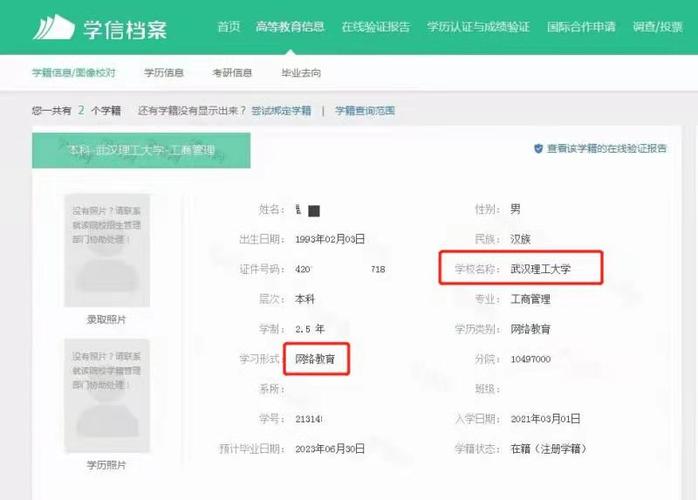698x500 pixels.
Task: Click the 层次 value 本科
Action: pos(305,299)
